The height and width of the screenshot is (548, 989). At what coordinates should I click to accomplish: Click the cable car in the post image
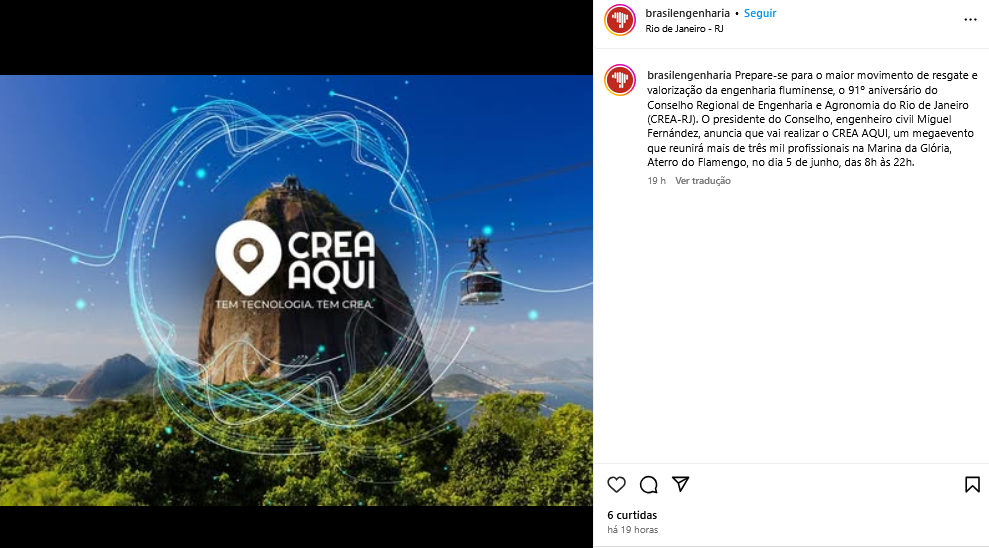481,271
